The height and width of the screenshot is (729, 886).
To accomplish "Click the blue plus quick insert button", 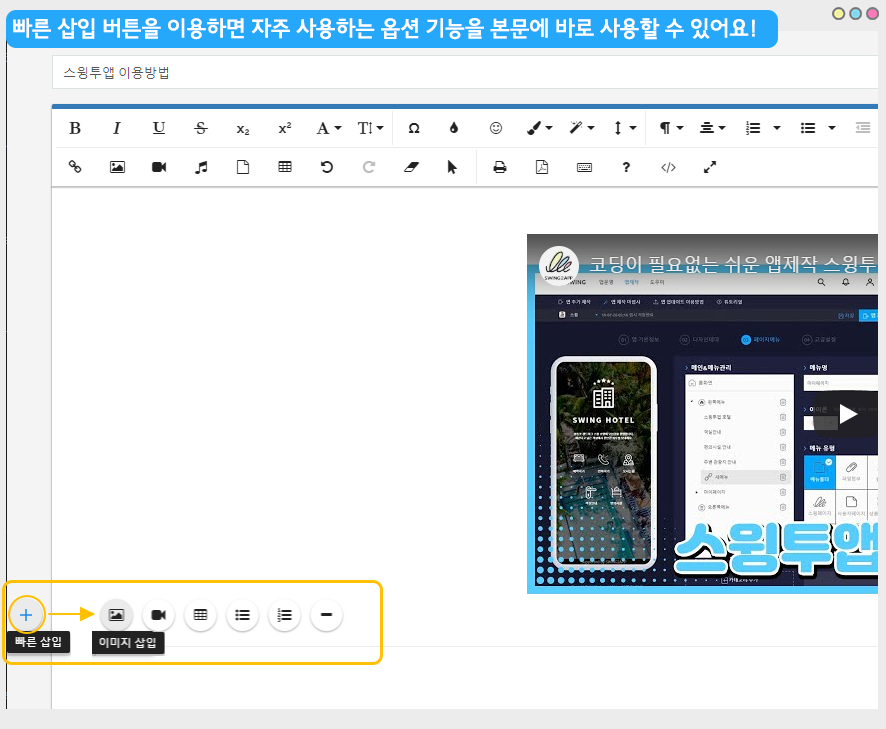I will [x=26, y=614].
